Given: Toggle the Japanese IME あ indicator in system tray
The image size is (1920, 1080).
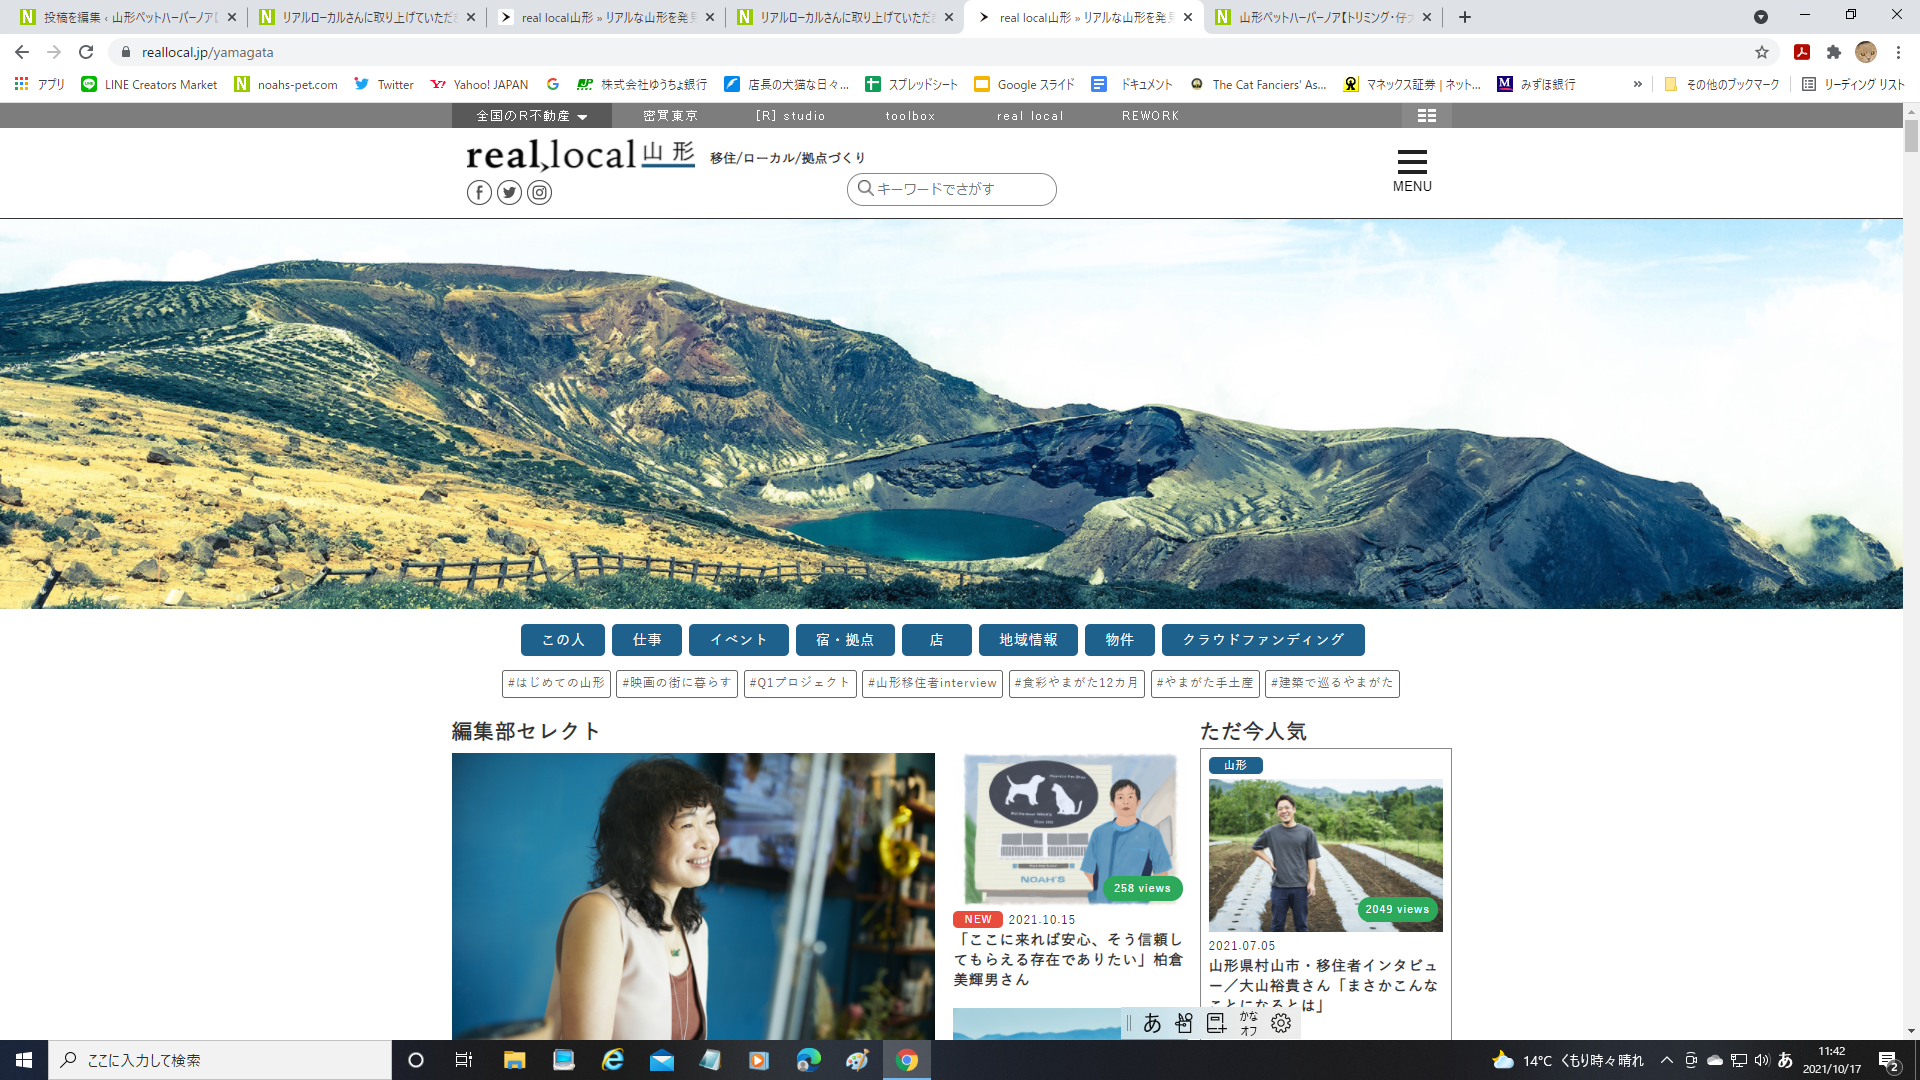Looking at the screenshot, I should (1785, 1060).
